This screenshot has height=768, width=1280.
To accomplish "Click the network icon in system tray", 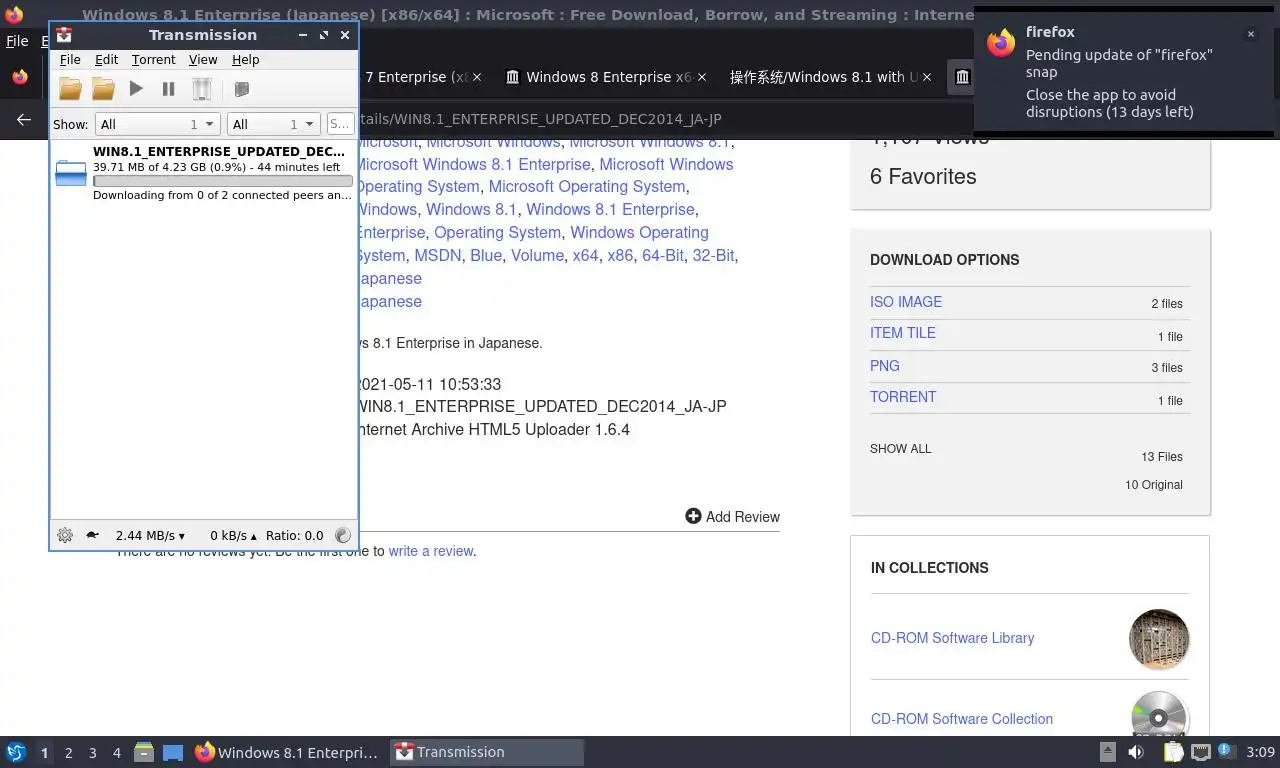I will click(1201, 752).
